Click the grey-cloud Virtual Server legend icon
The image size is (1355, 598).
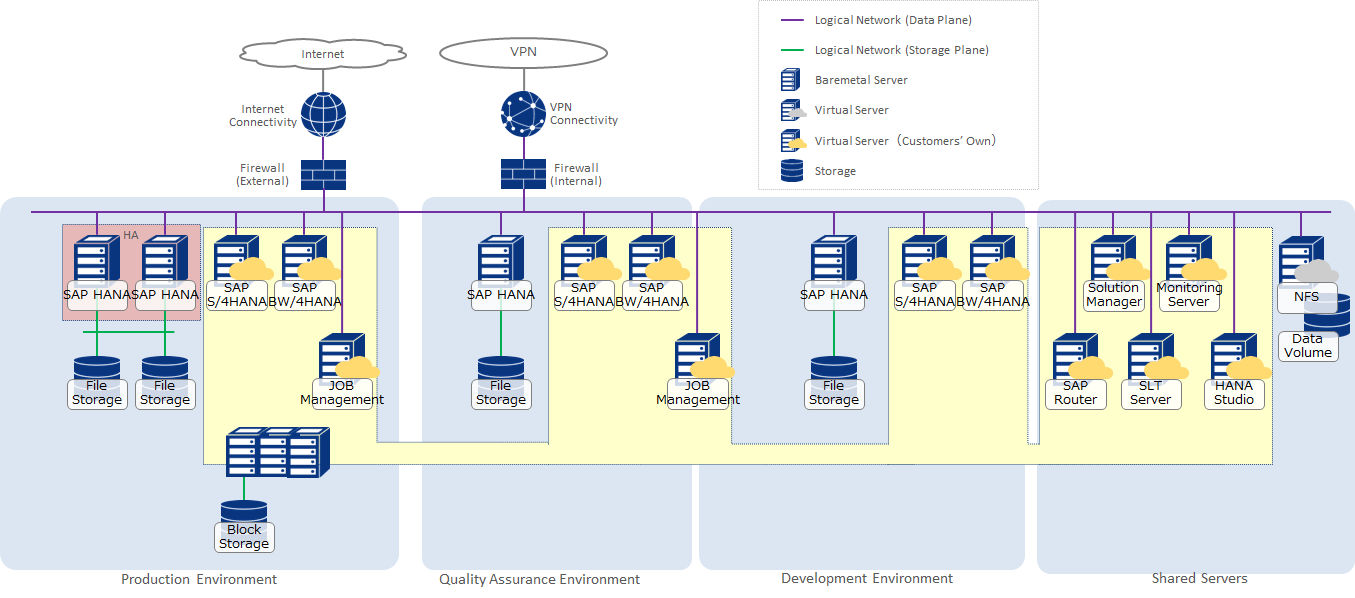[x=793, y=110]
